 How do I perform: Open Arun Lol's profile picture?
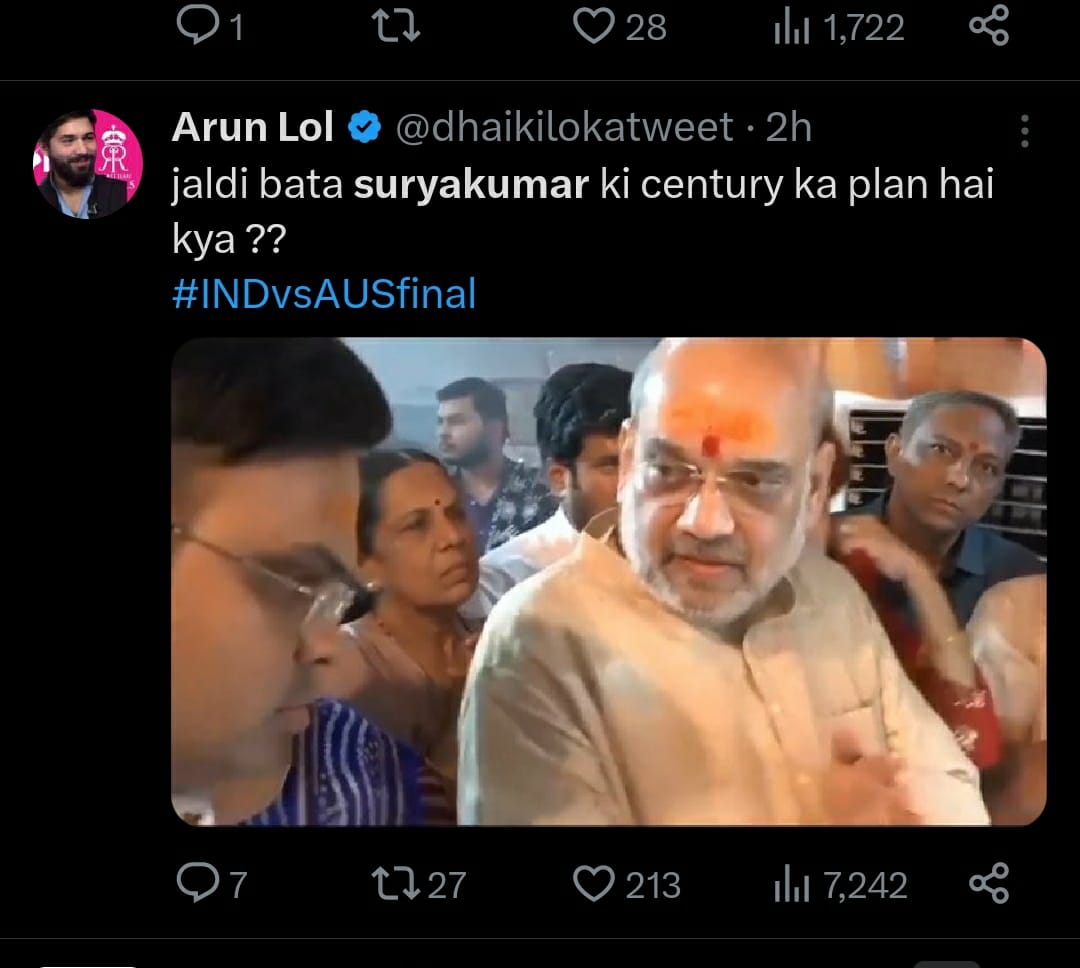(x=89, y=163)
